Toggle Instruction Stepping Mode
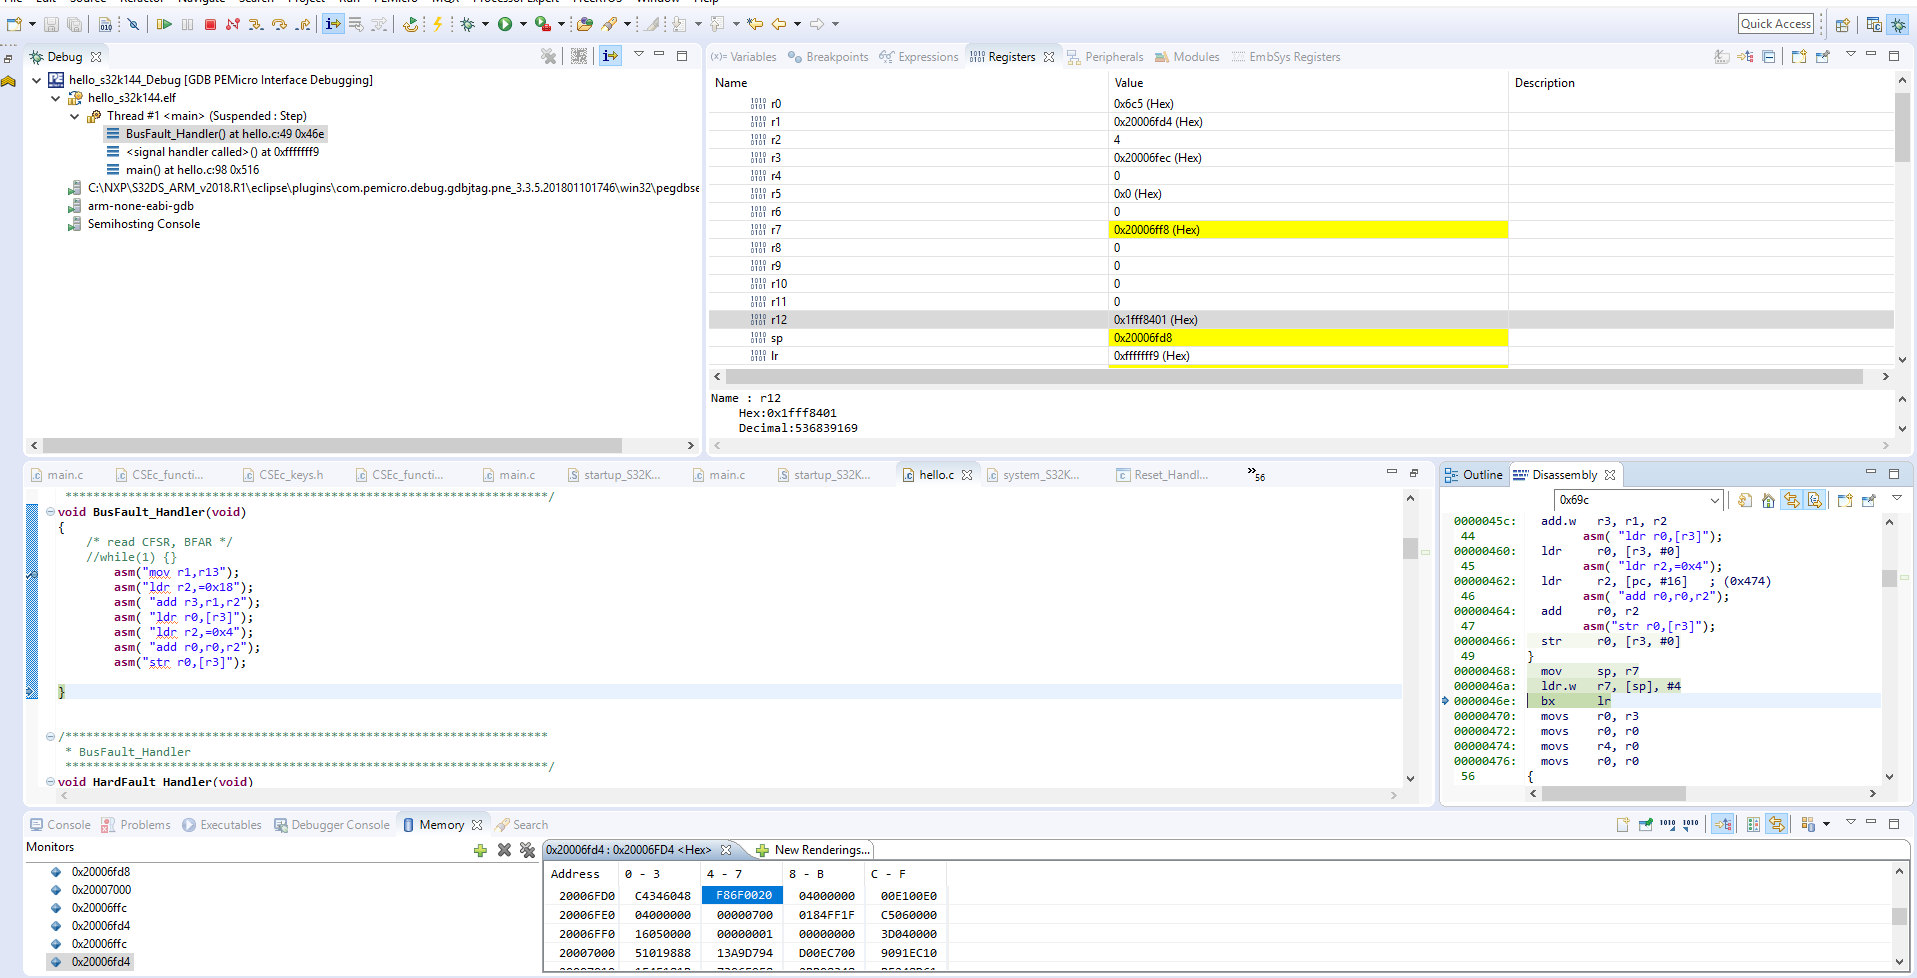This screenshot has height=978, width=1917. click(332, 25)
